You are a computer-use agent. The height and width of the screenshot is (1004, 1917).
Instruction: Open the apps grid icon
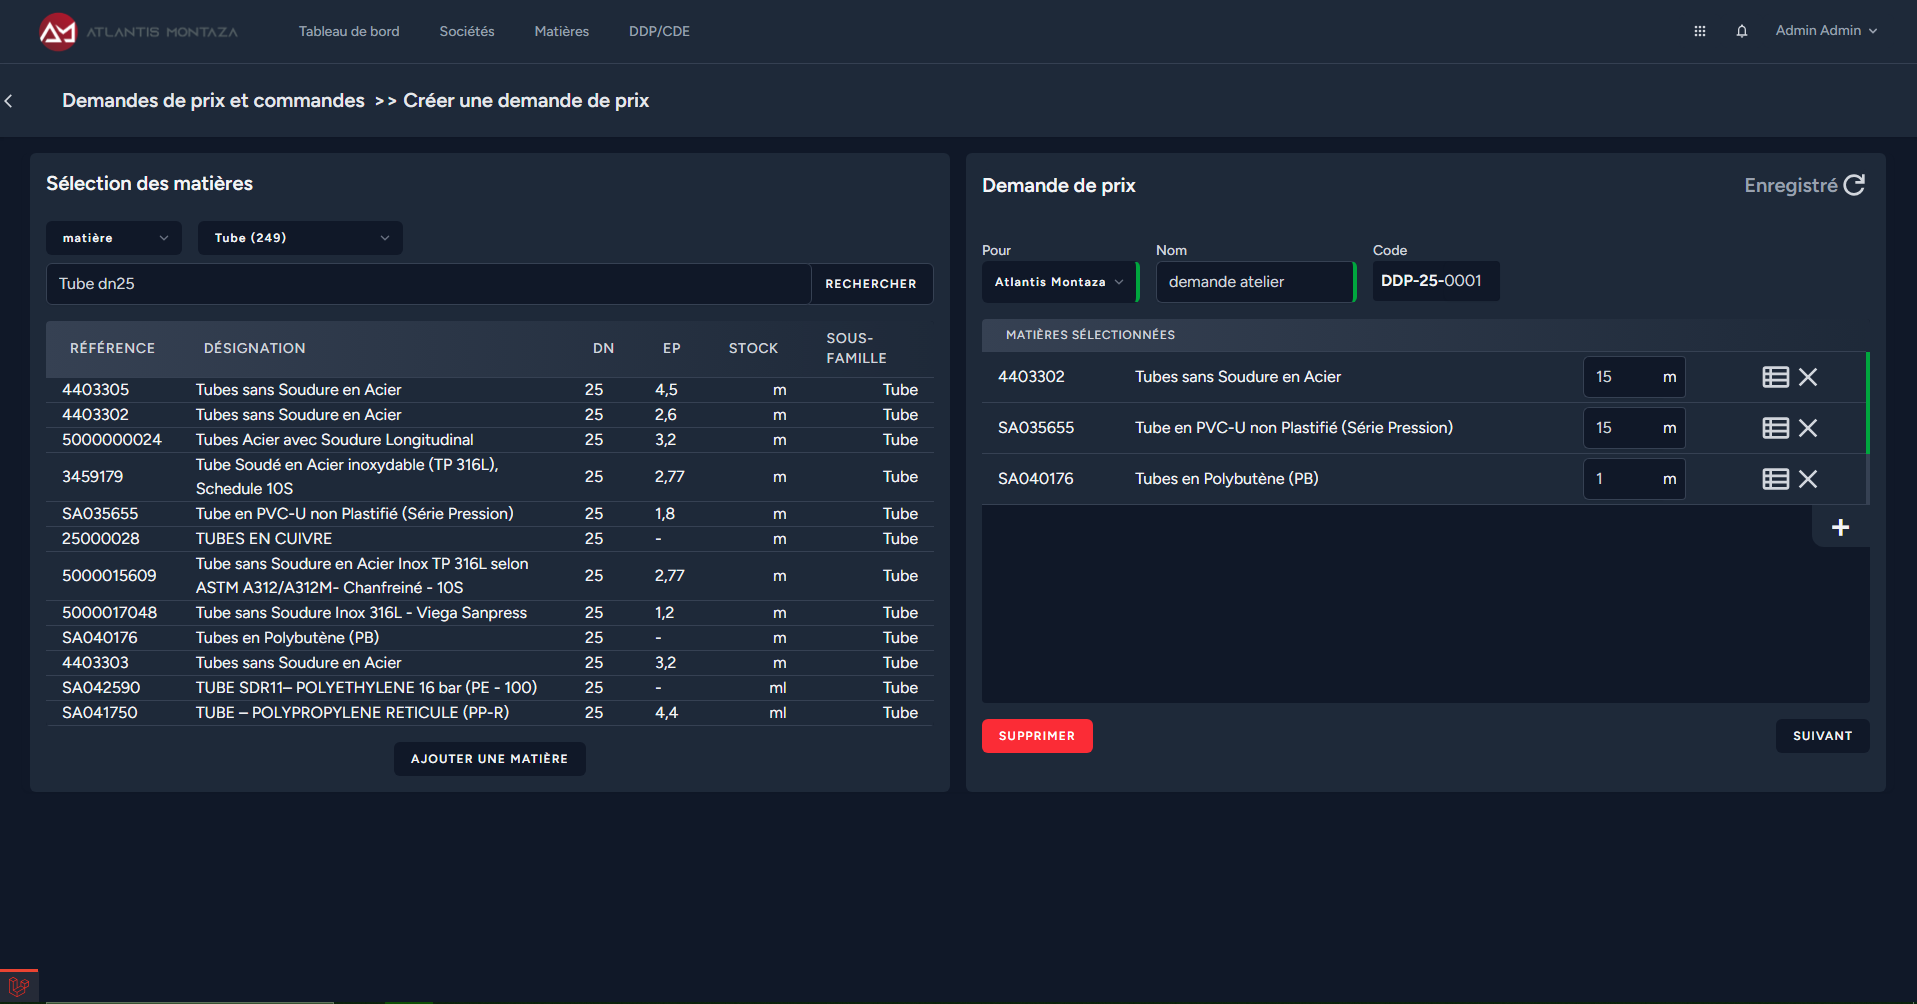tap(1699, 32)
